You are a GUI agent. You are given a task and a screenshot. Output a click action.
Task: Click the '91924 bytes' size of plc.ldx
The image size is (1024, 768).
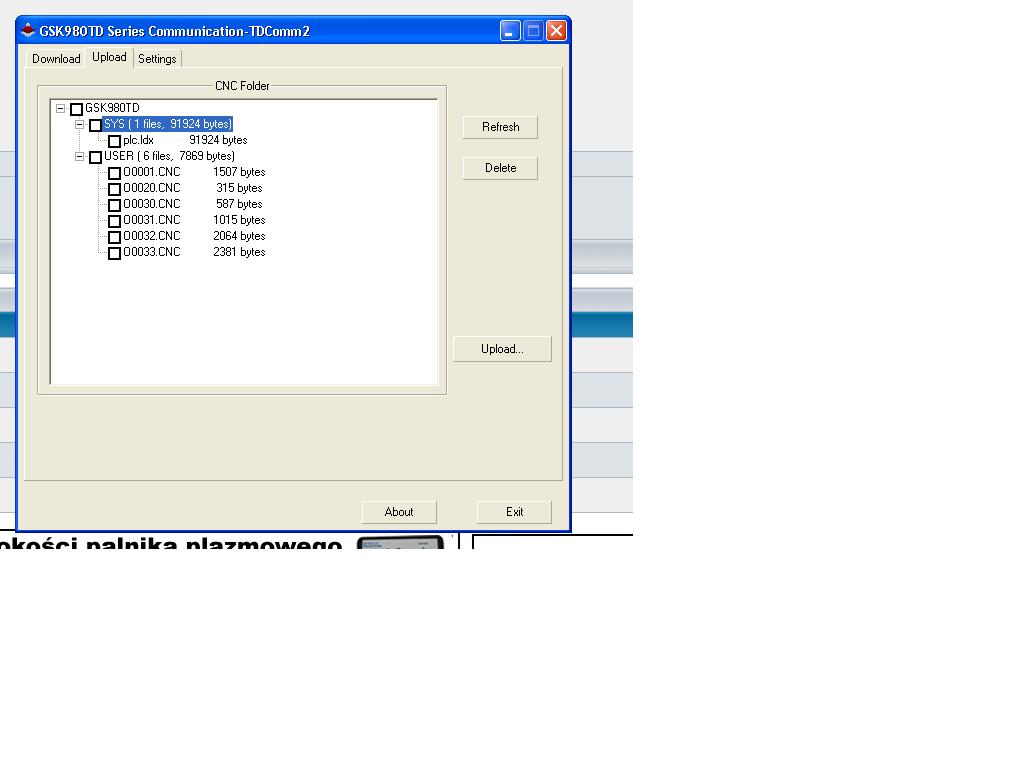(x=218, y=140)
